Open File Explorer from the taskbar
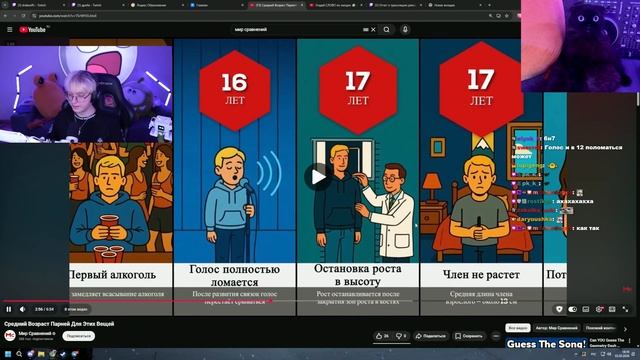 coord(41,354)
